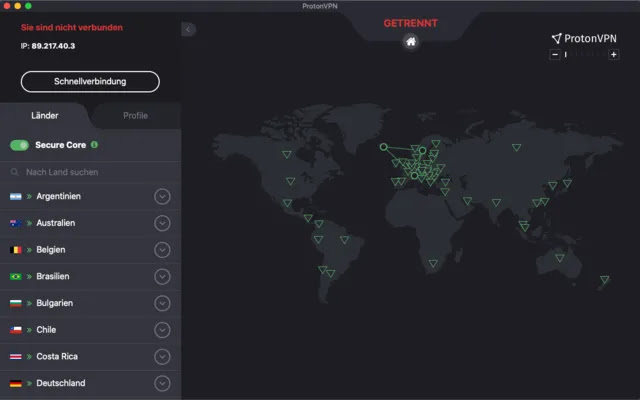The height and width of the screenshot is (400, 640).
Task: Zoom out the map with minus button
Action: click(554, 54)
